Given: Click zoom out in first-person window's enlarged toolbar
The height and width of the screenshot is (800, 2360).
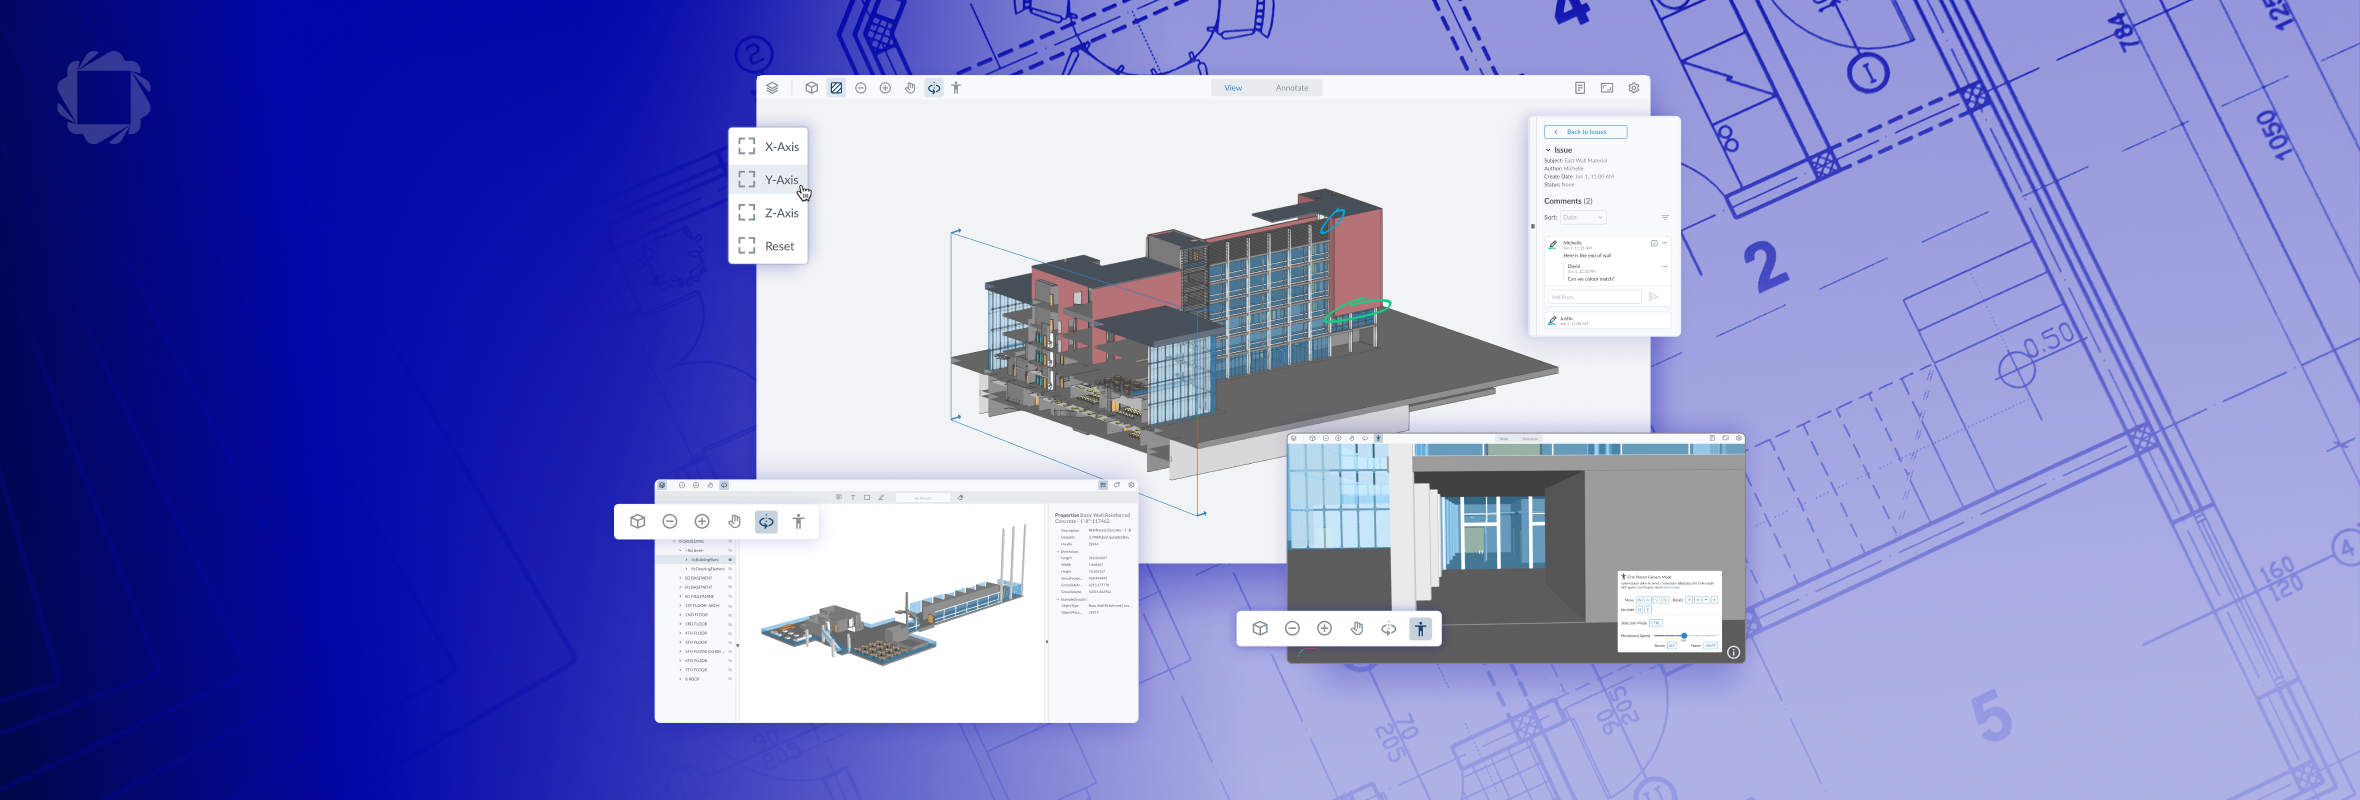Looking at the screenshot, I should tap(1292, 628).
